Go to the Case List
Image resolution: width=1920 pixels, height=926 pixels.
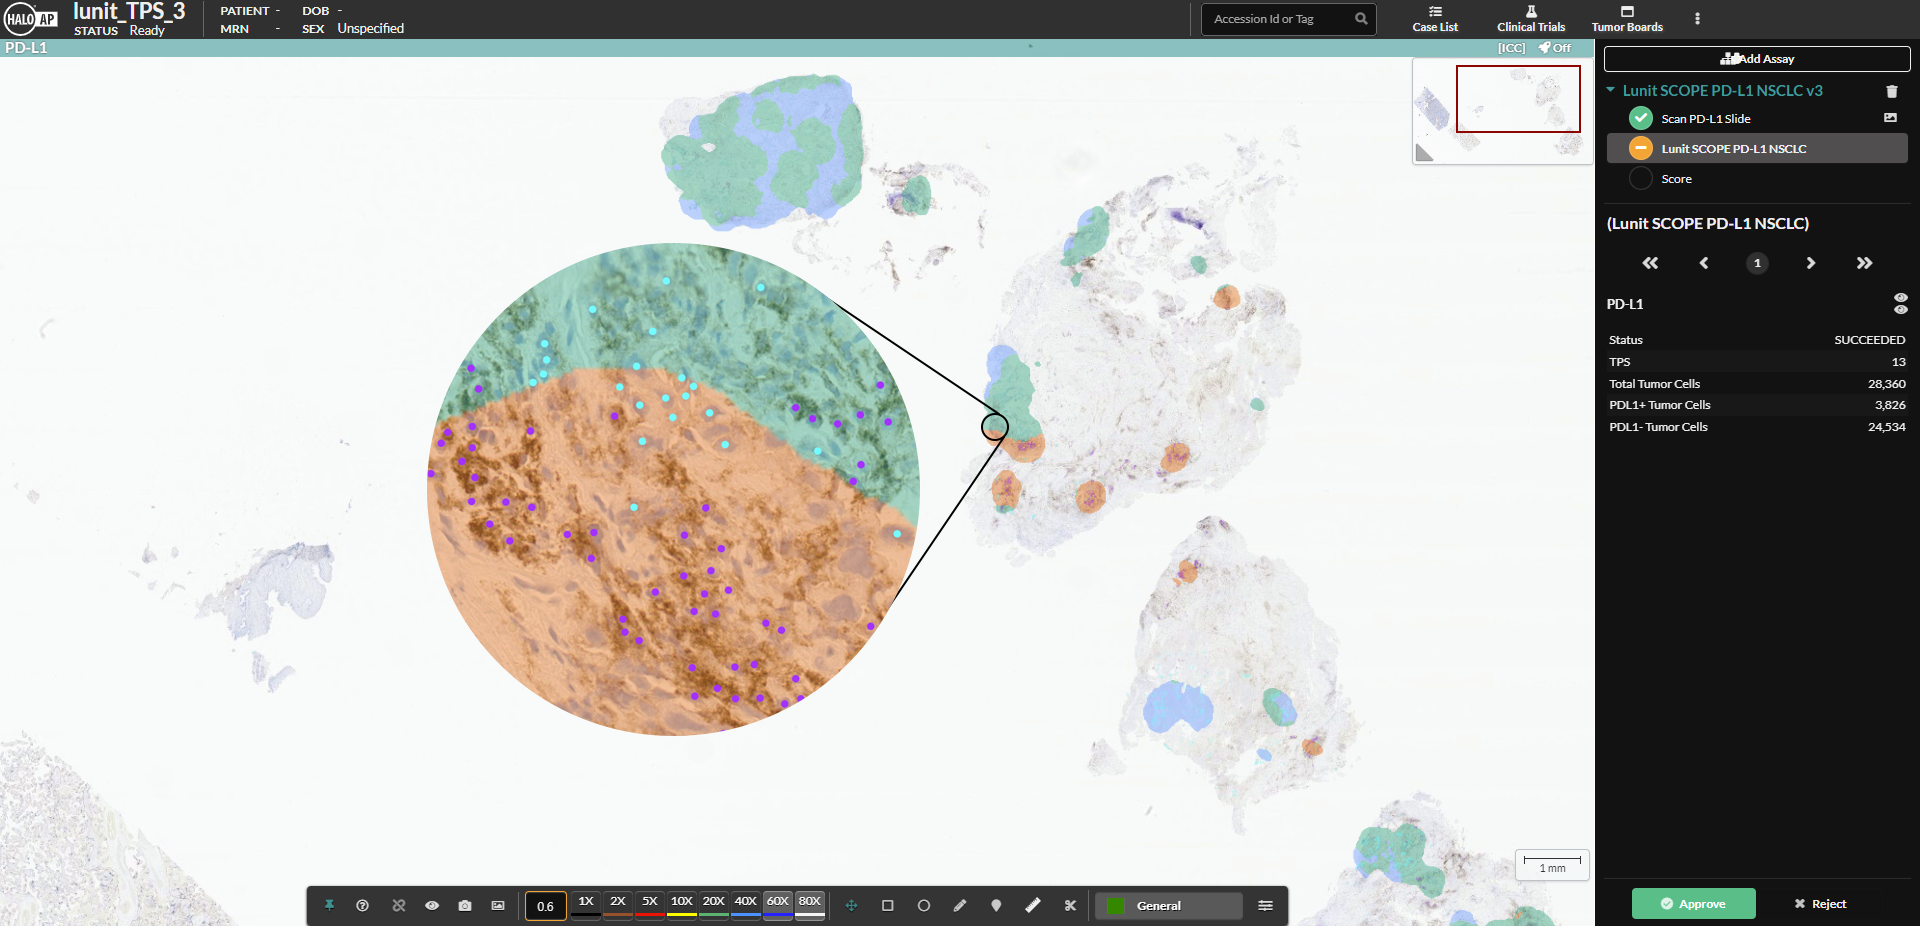coord(1435,18)
